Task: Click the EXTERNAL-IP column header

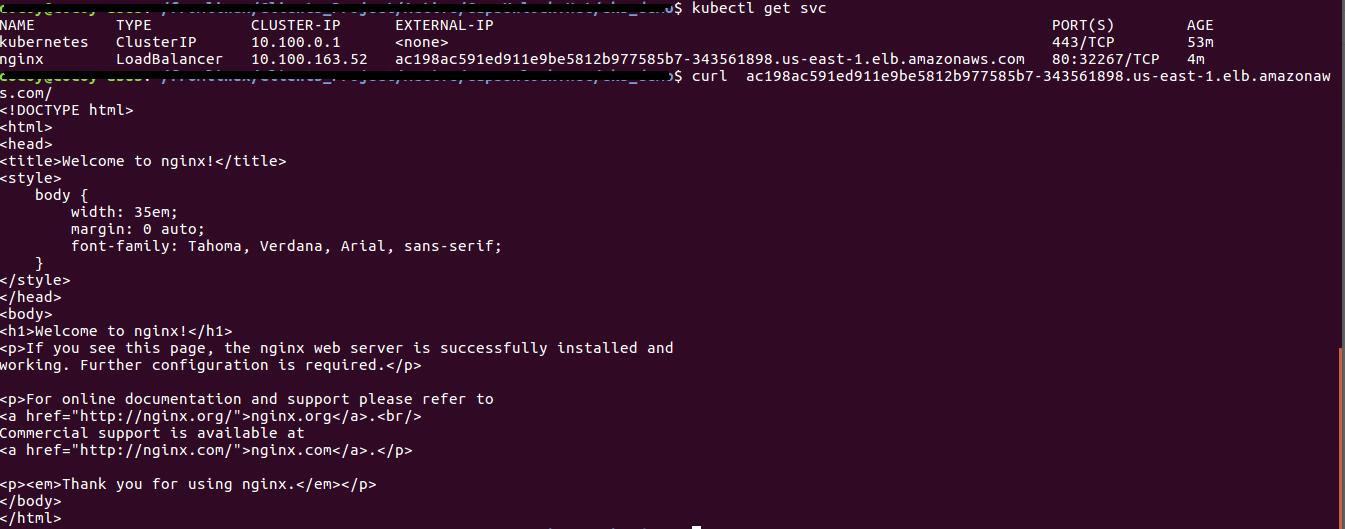Action: coord(444,25)
